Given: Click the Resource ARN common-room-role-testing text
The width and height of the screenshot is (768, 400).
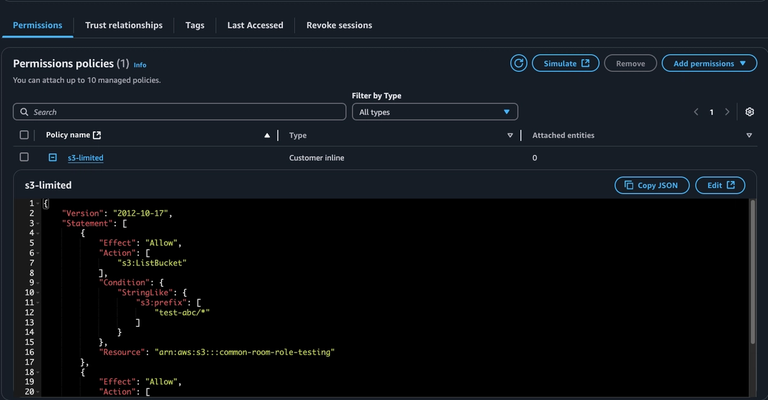Looking at the screenshot, I should click(x=244, y=352).
